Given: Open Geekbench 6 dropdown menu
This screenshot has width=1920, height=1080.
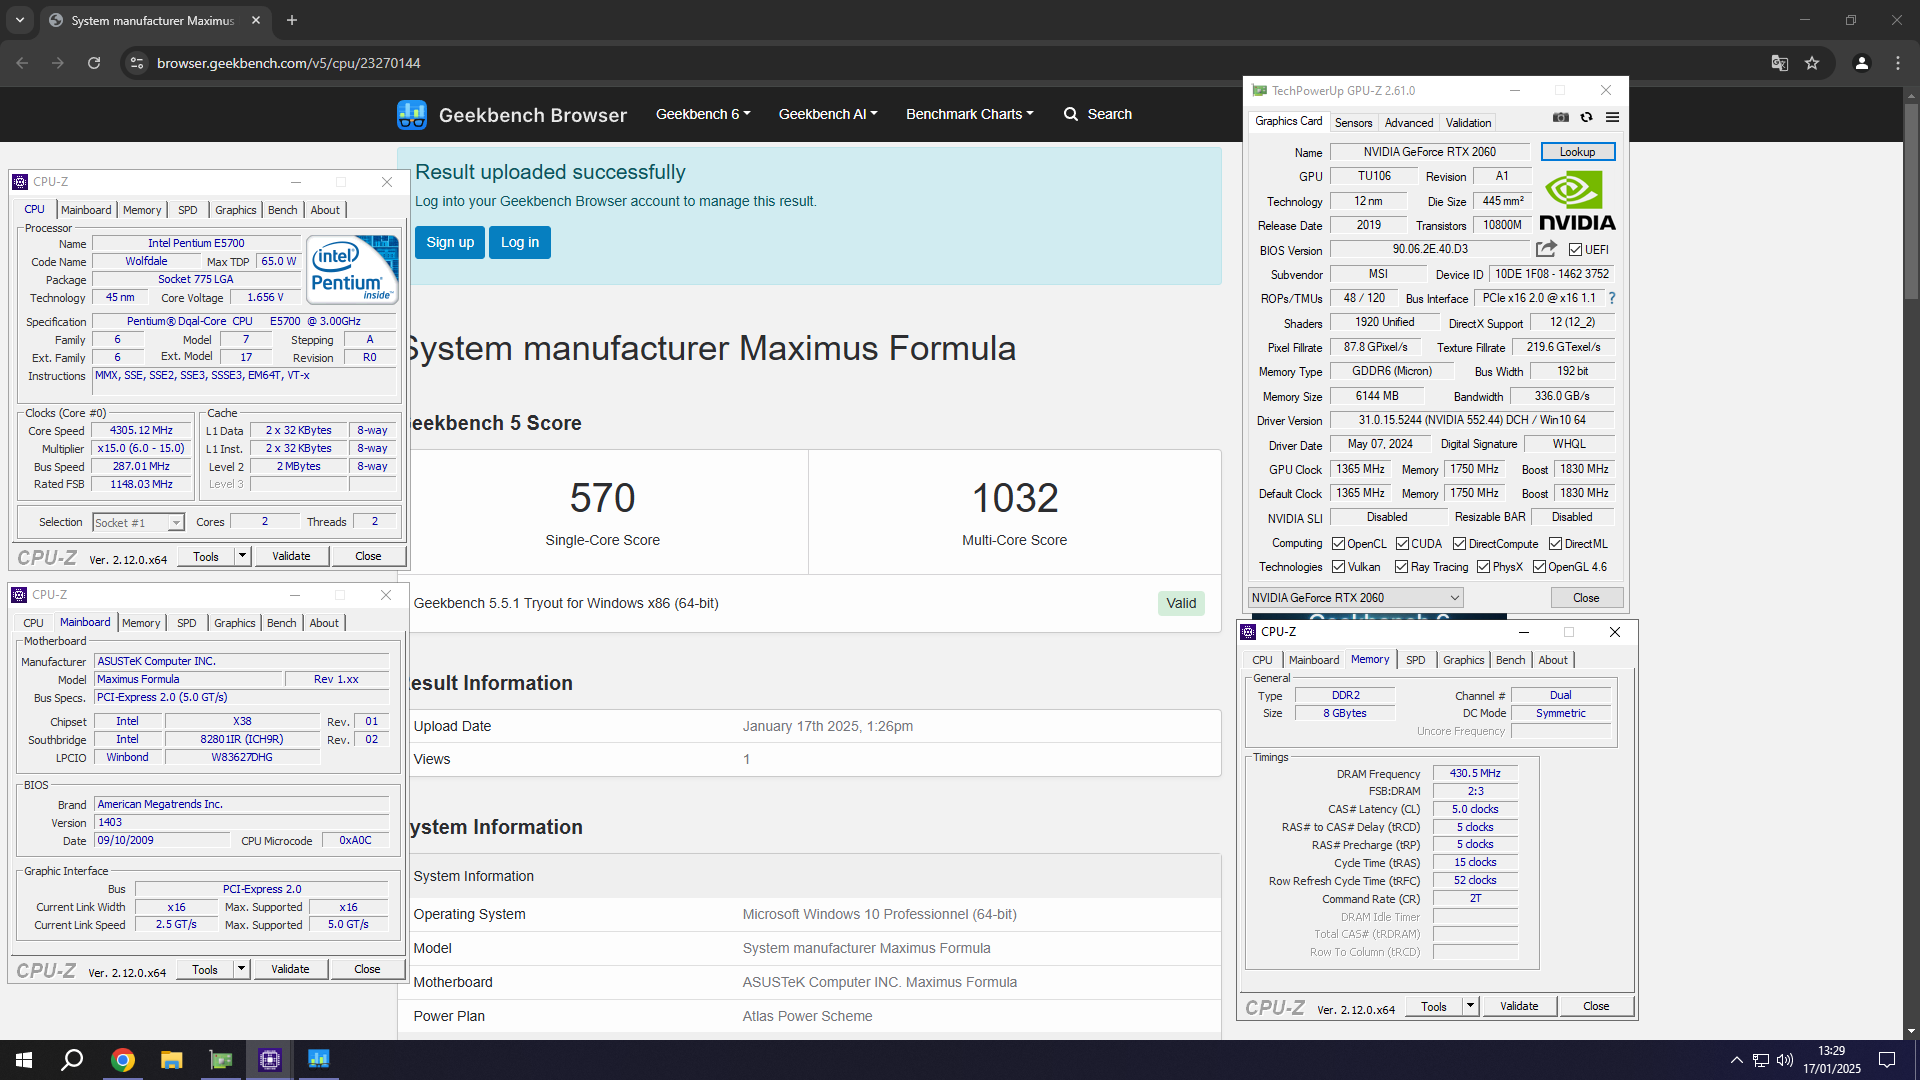Looking at the screenshot, I should click(703, 114).
